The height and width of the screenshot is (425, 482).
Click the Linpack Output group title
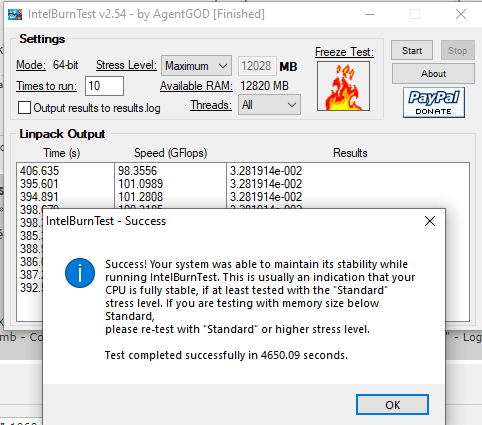[62, 134]
